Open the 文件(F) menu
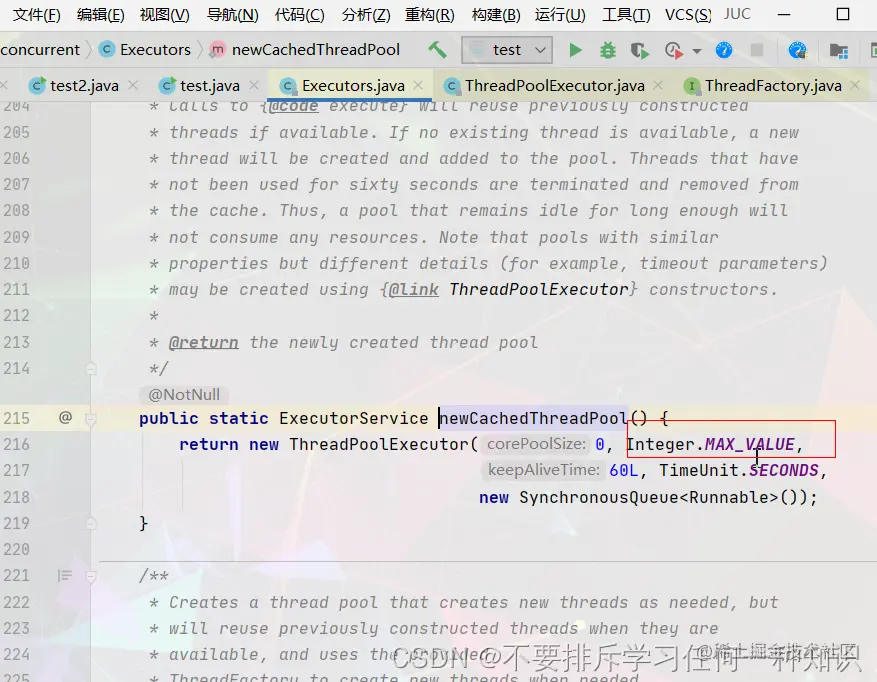 [x=36, y=15]
